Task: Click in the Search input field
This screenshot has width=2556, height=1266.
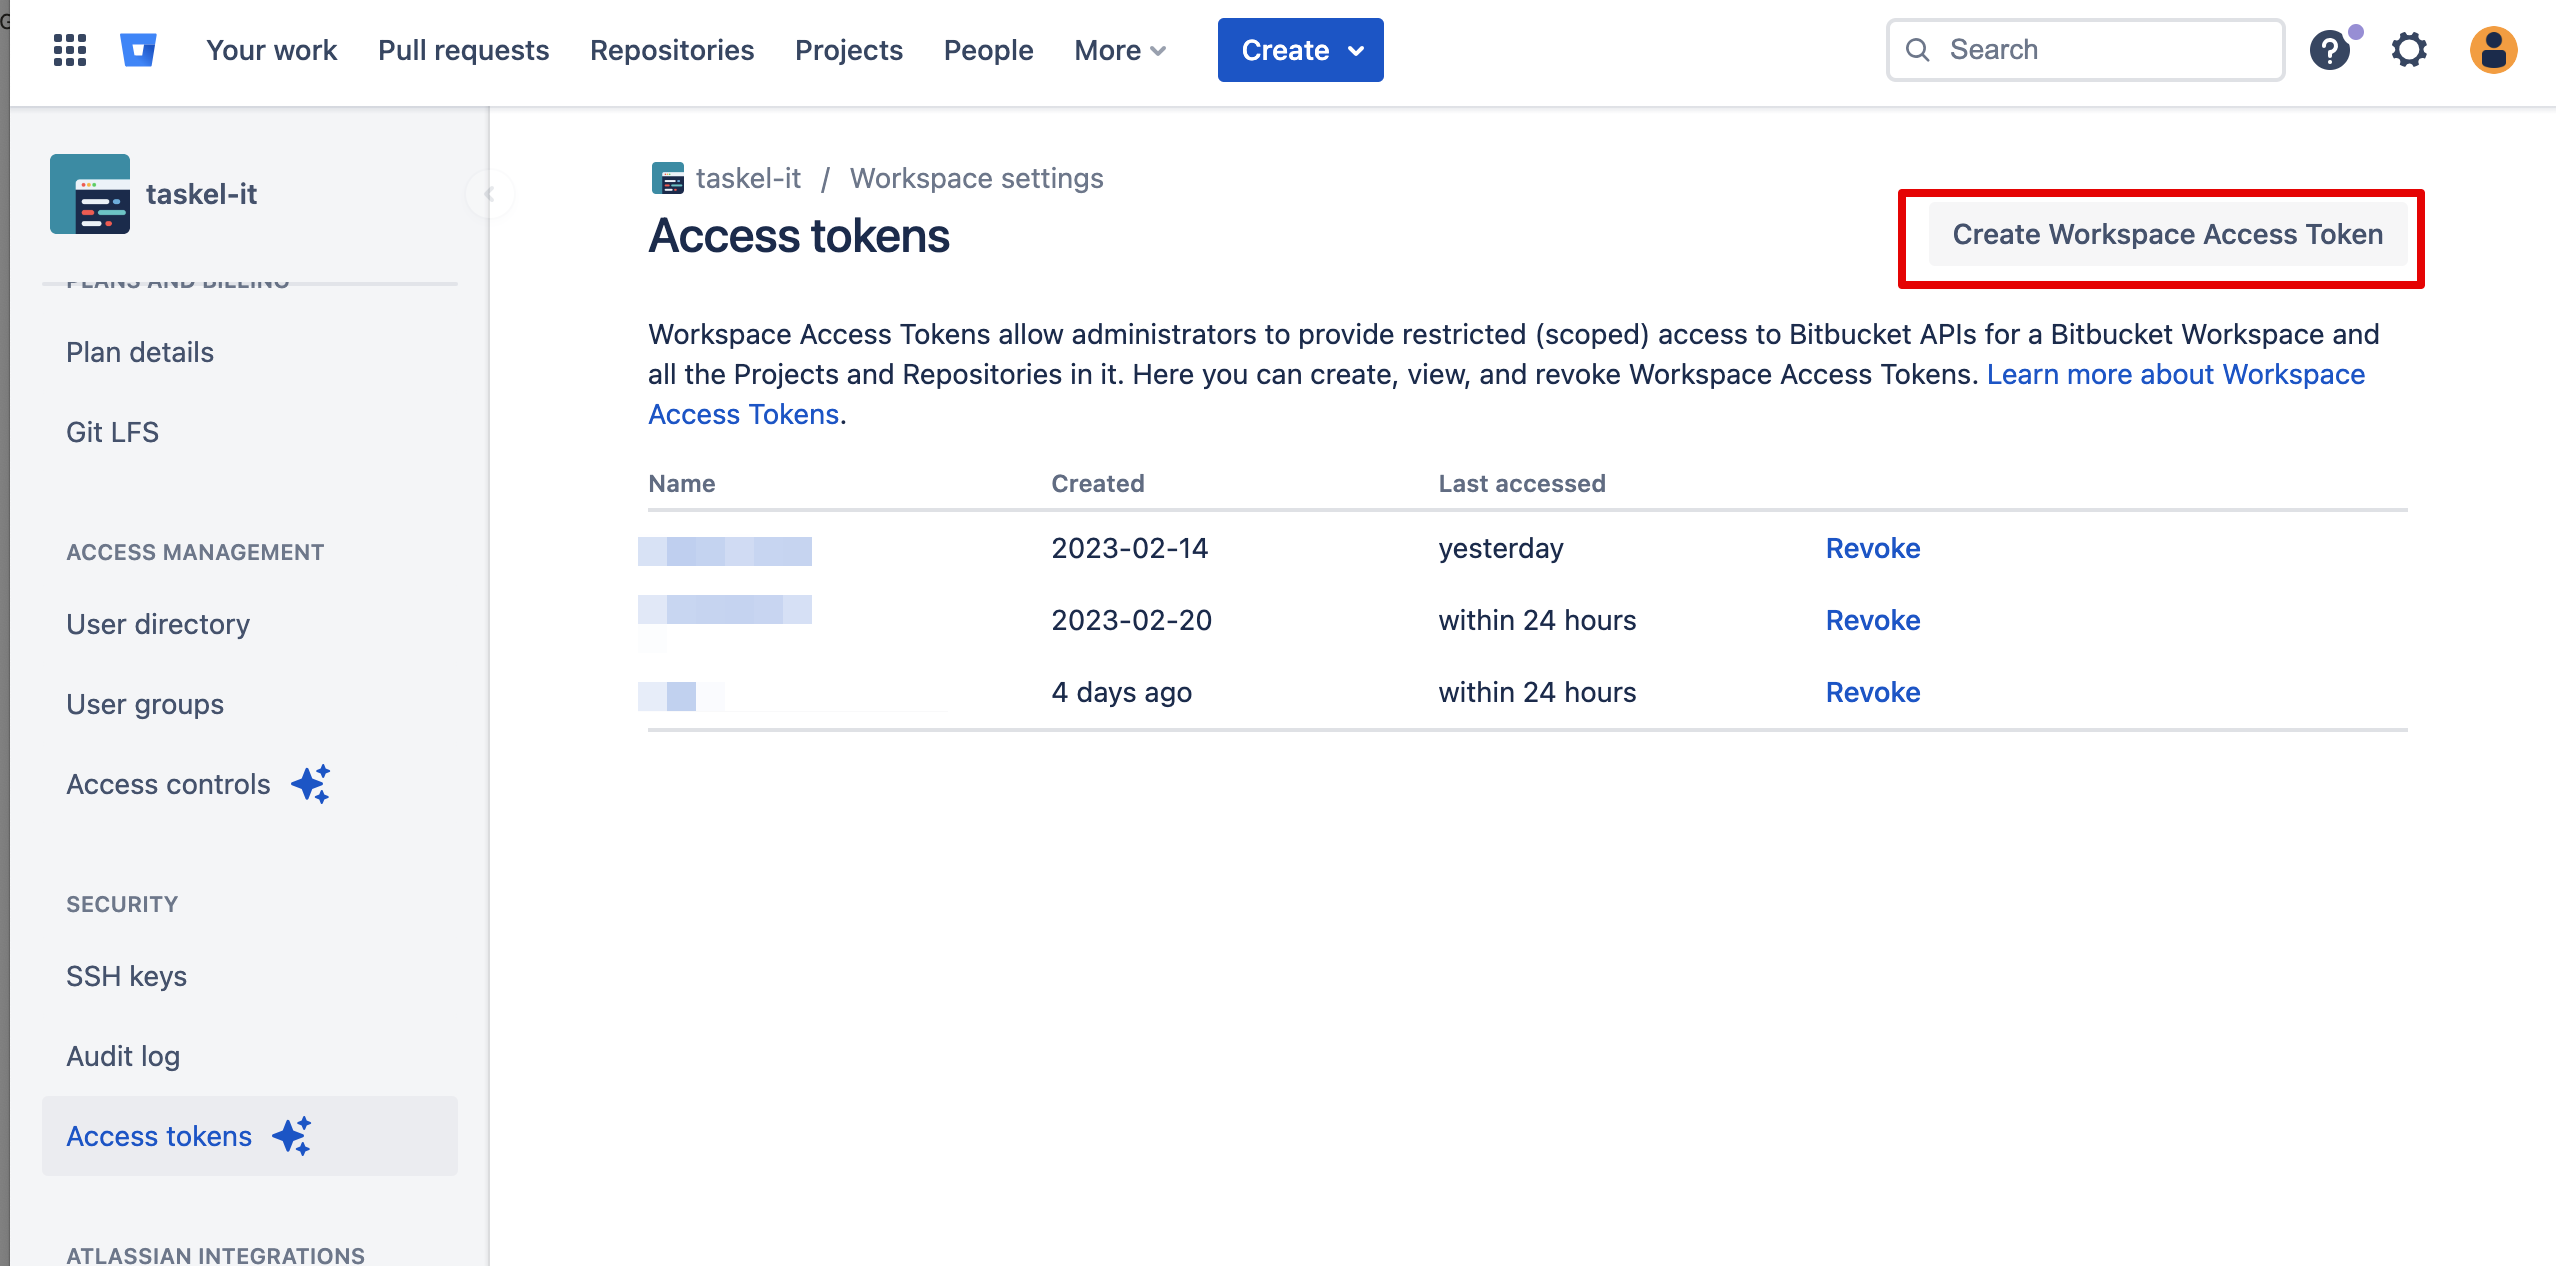Action: tap(2100, 50)
